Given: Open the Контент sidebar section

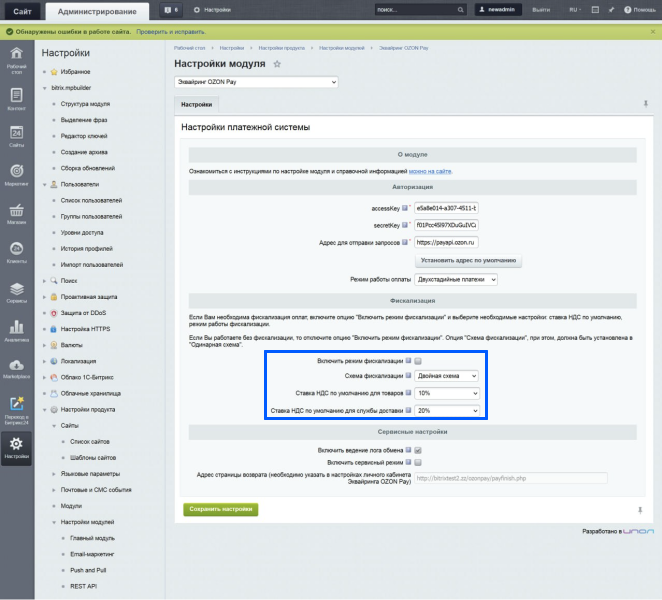Looking at the screenshot, I should (x=16, y=99).
